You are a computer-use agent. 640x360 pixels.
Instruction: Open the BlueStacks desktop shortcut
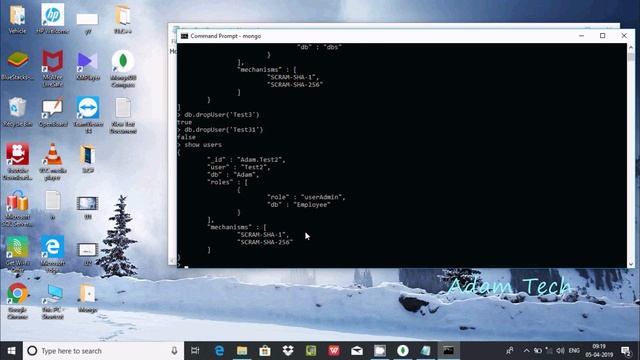coord(17,65)
